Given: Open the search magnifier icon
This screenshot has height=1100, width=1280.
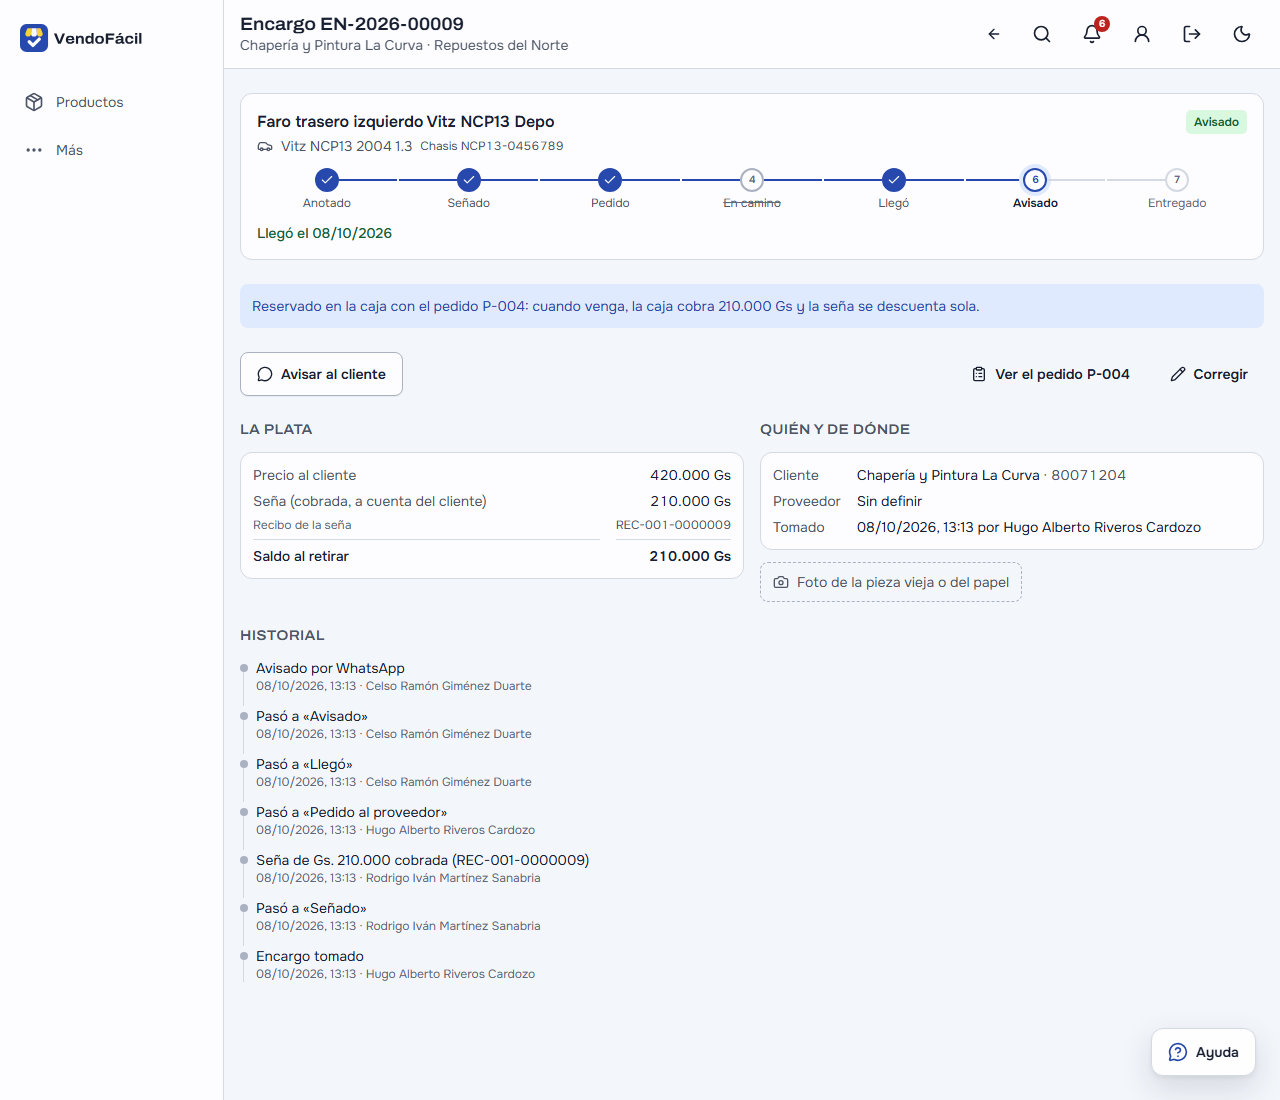Looking at the screenshot, I should (x=1042, y=34).
